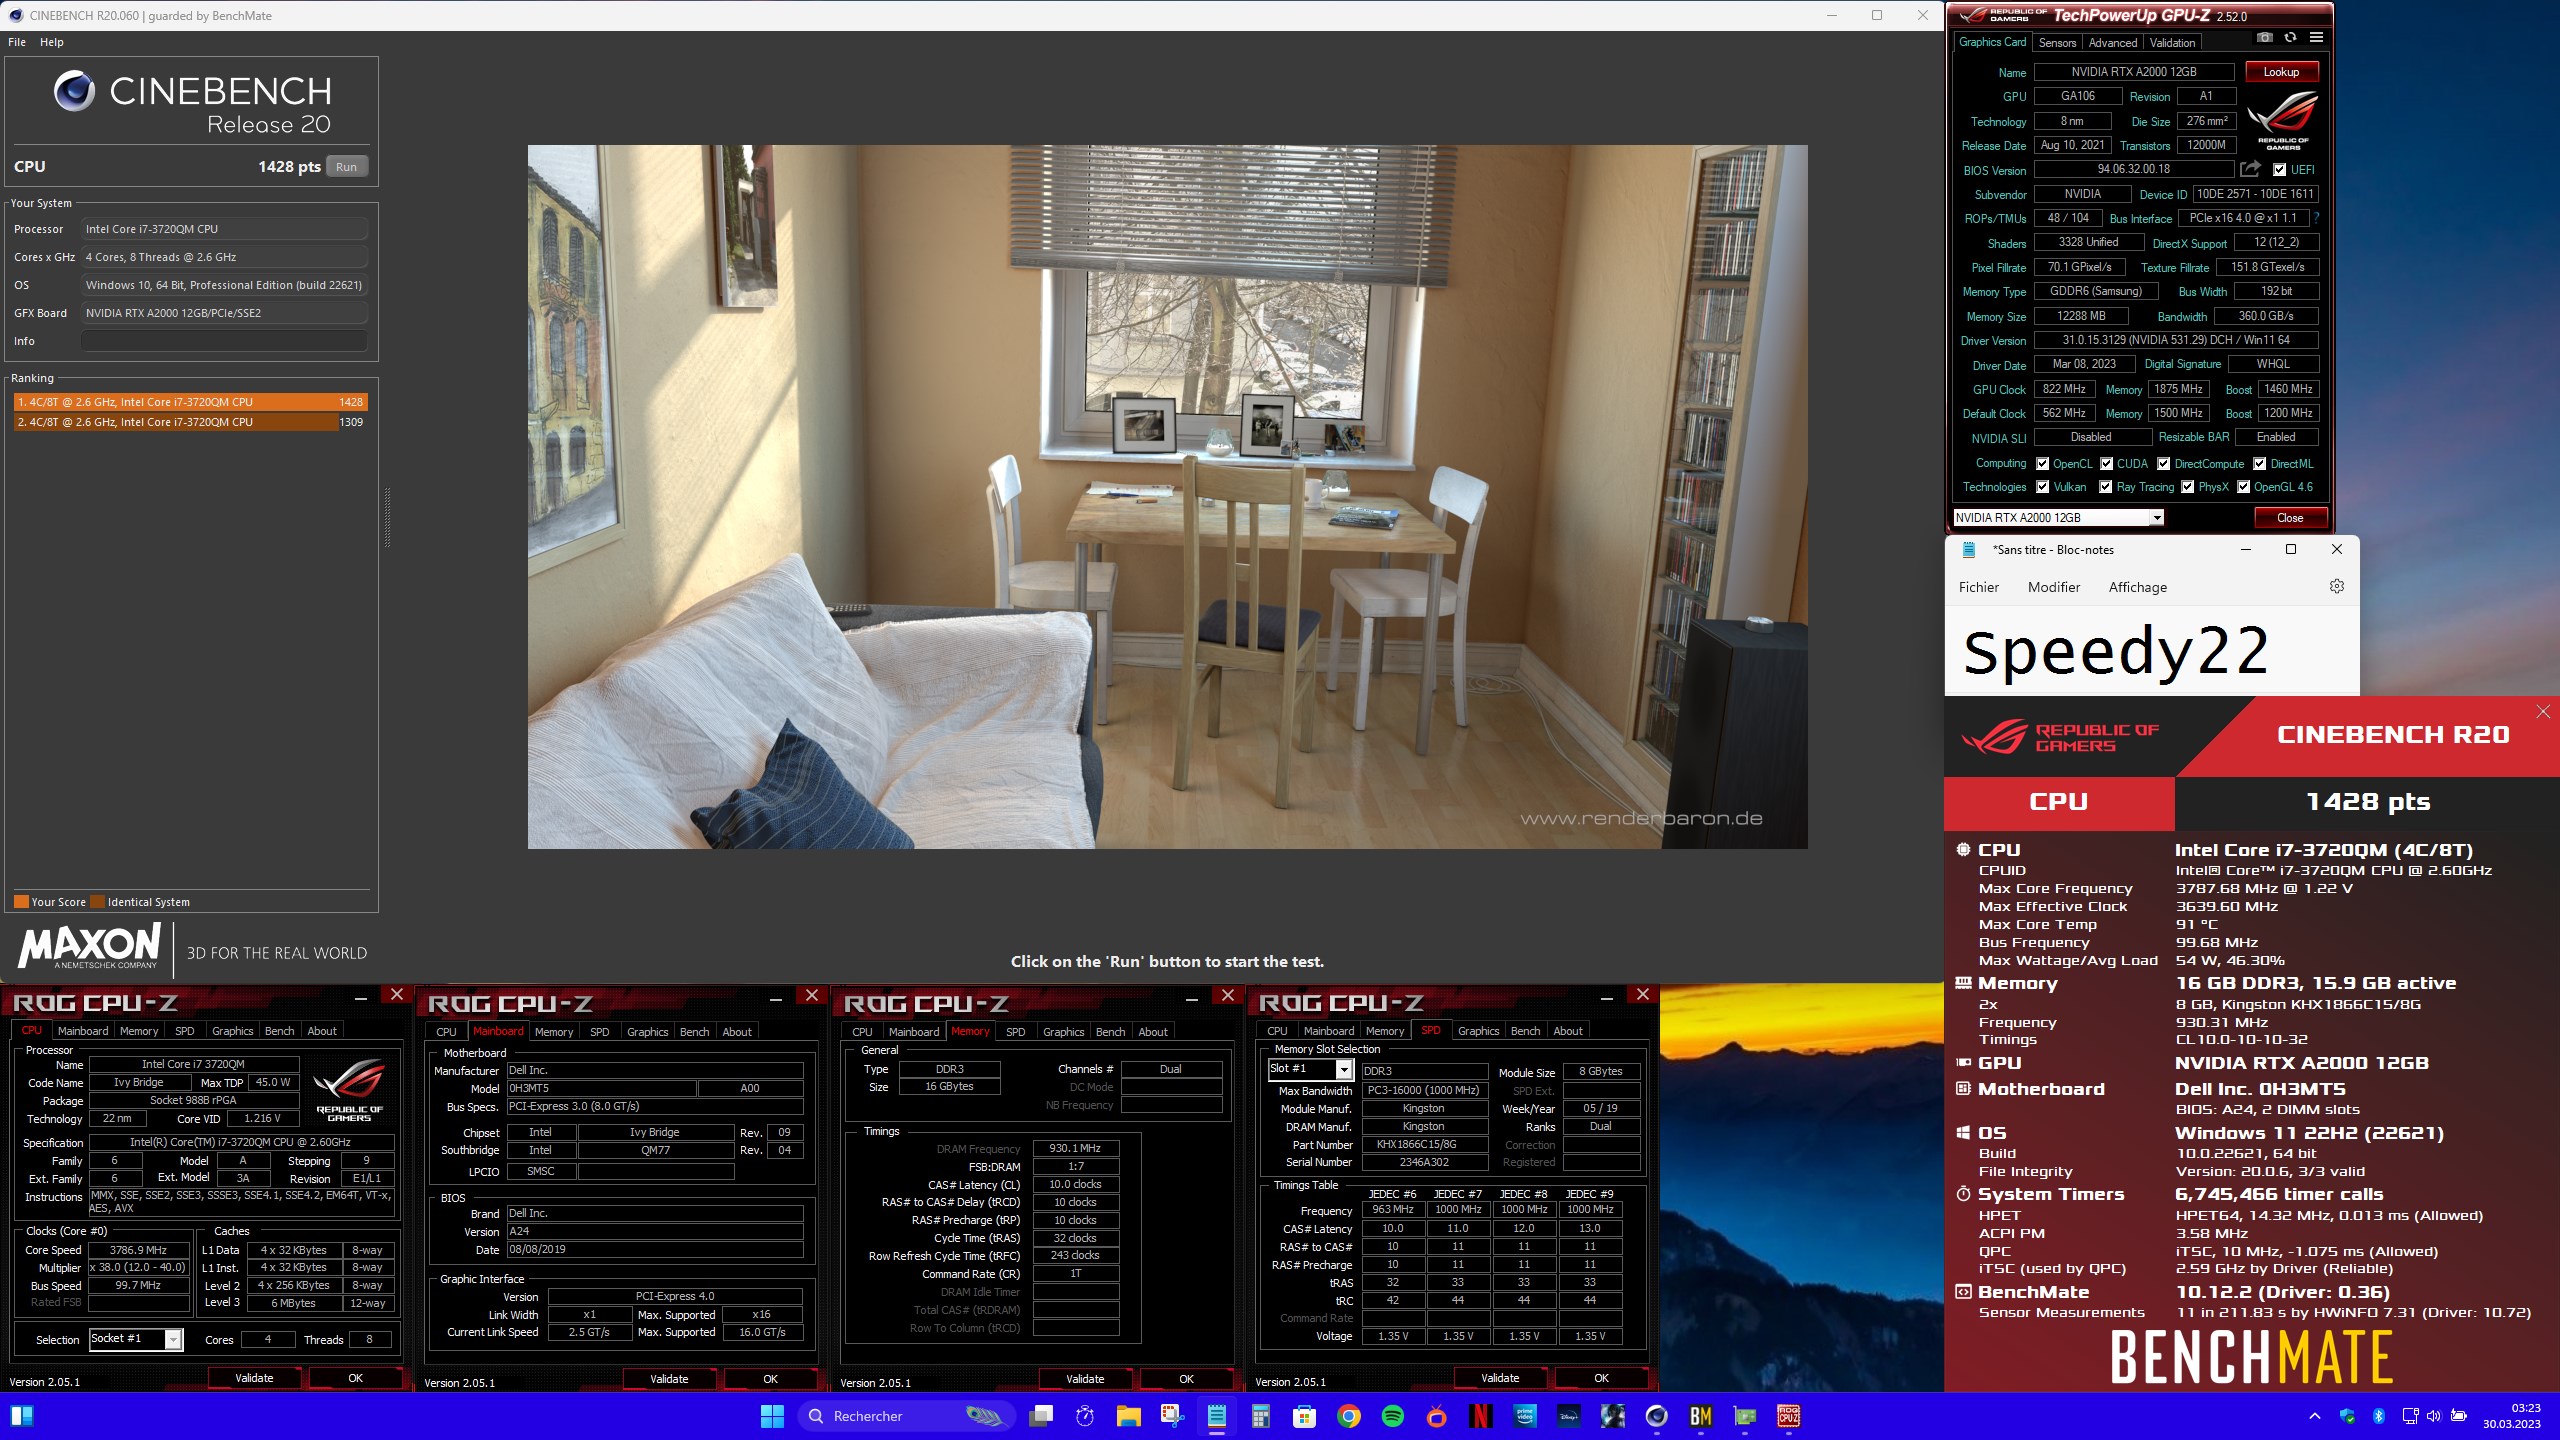The height and width of the screenshot is (1440, 2560).
Task: Open the Help menu in Cinebench
Action: point(52,42)
